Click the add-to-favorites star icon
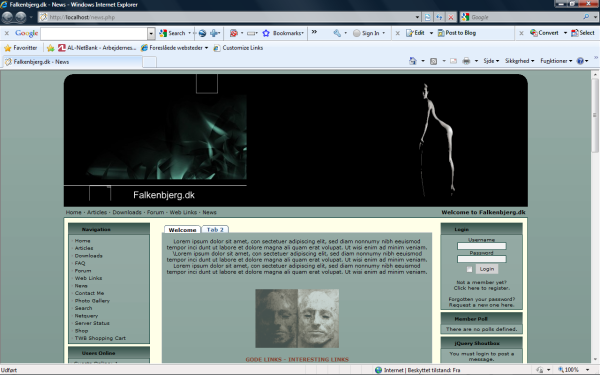600x375 pixels. [x=51, y=48]
